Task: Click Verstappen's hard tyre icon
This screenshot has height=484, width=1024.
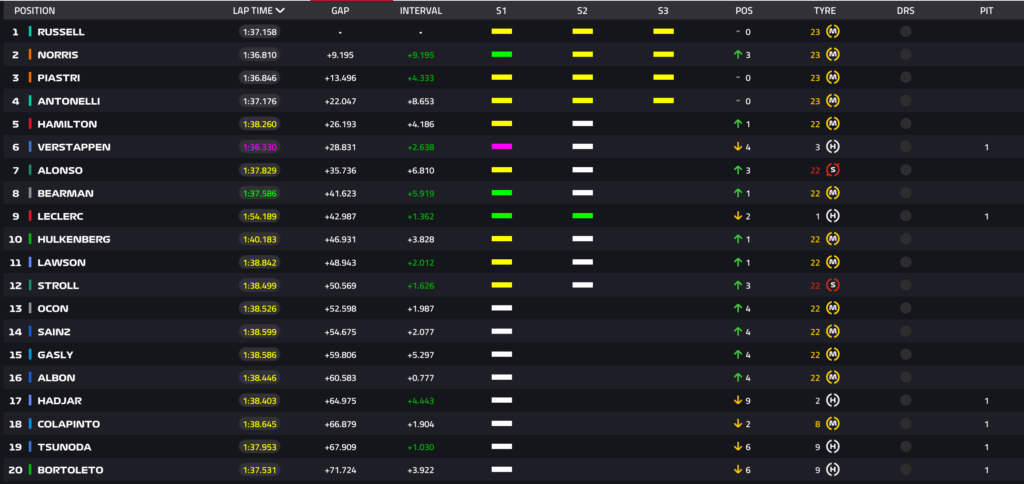Action: 833,147
